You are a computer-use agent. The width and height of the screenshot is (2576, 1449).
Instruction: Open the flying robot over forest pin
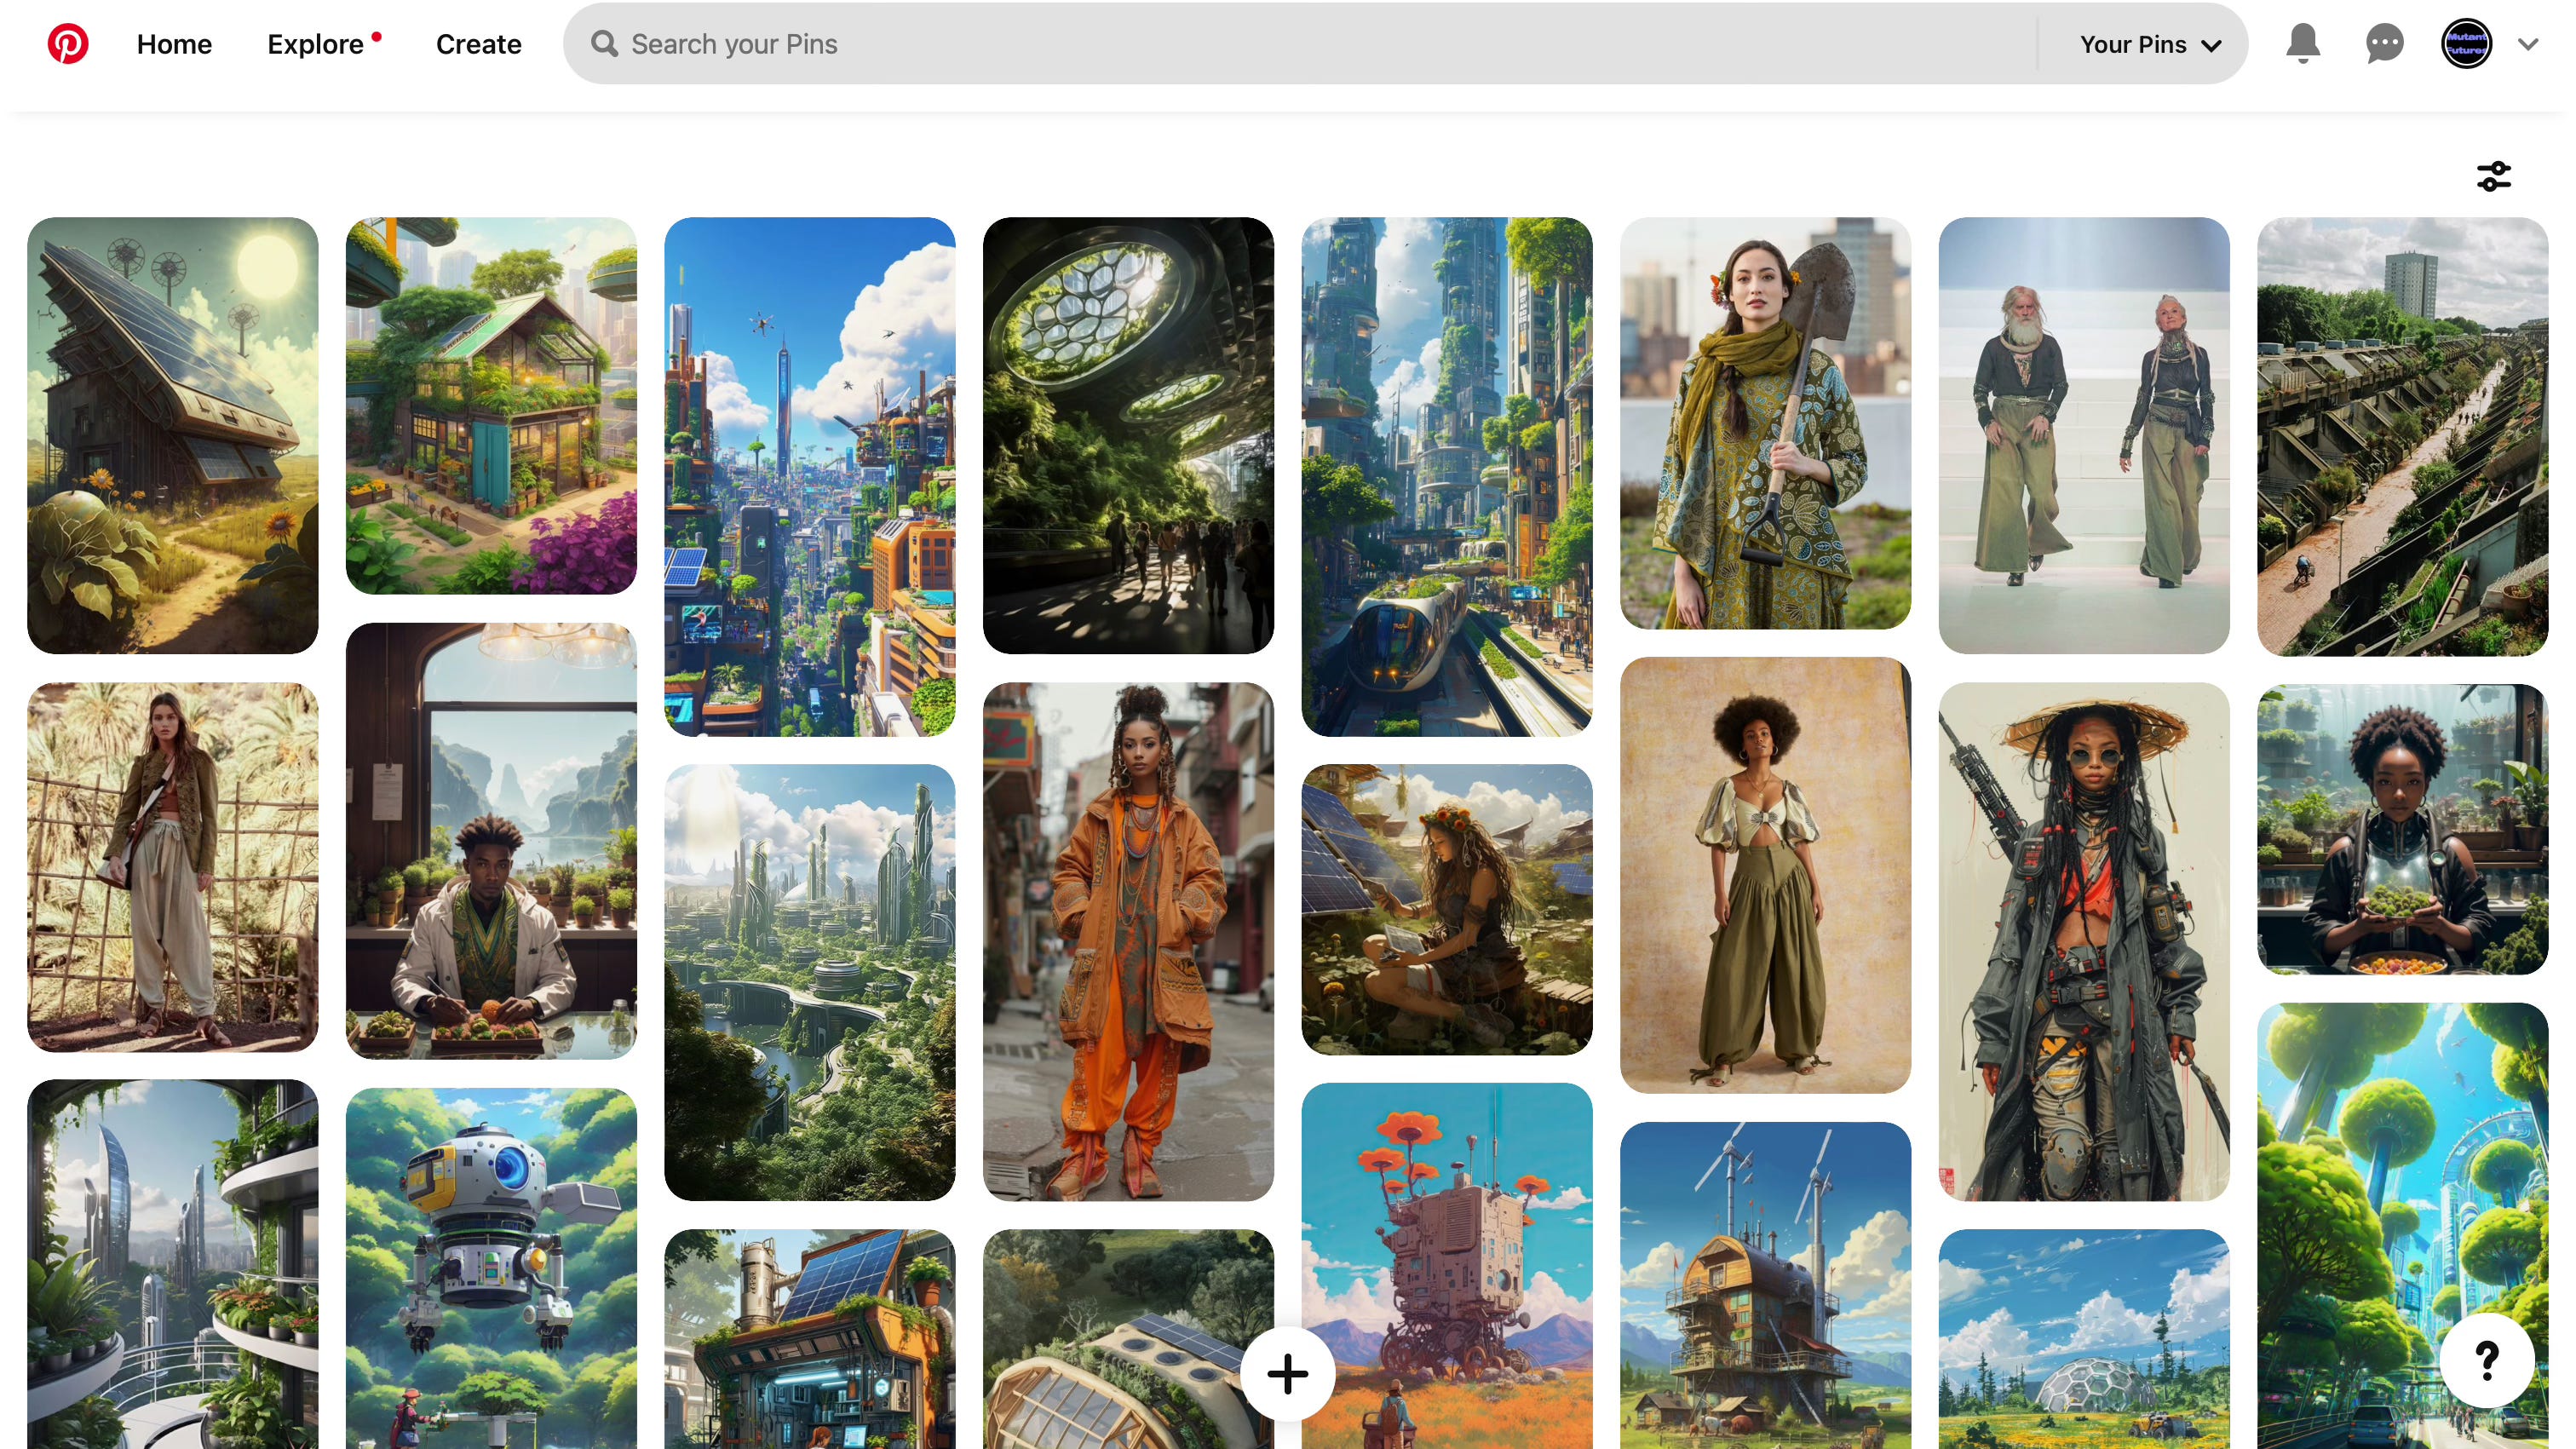[490, 1268]
